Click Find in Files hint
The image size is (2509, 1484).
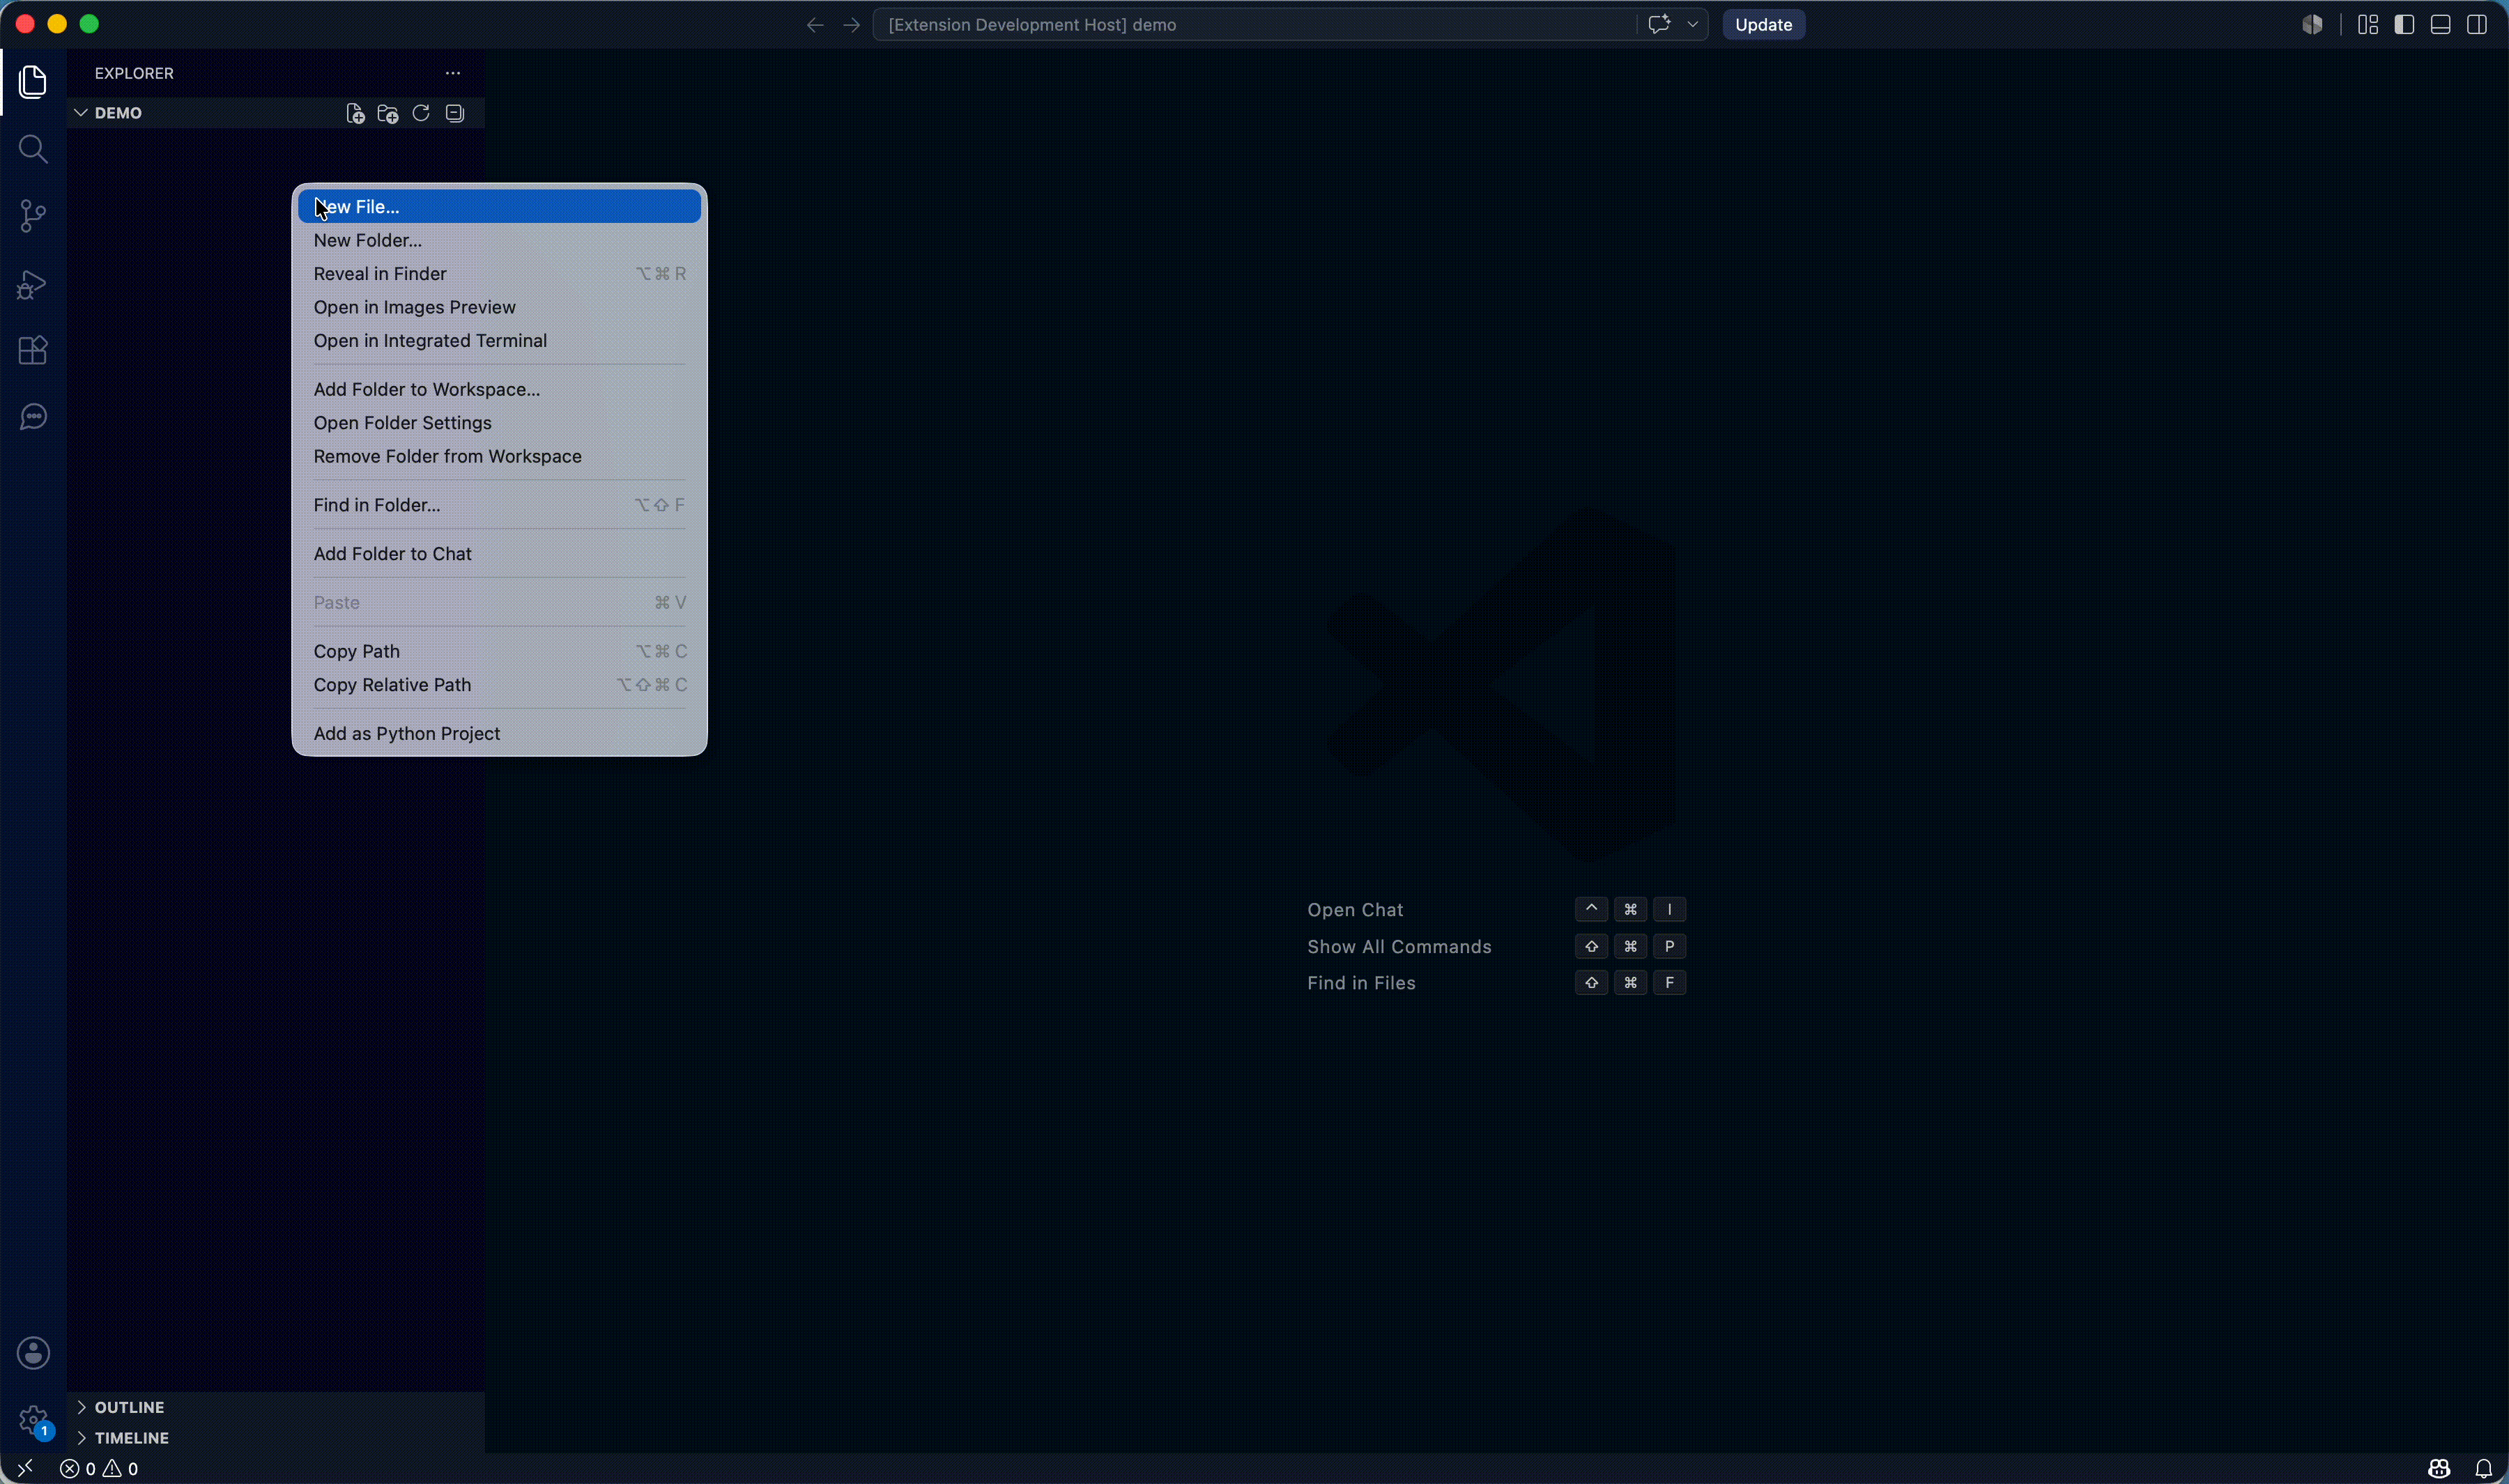(1361, 983)
